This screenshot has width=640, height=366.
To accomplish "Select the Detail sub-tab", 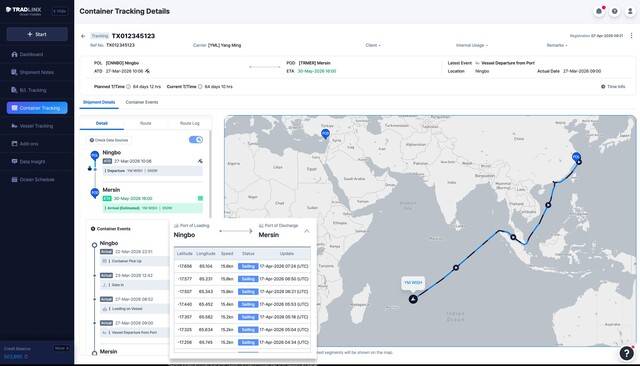I will [x=102, y=123].
